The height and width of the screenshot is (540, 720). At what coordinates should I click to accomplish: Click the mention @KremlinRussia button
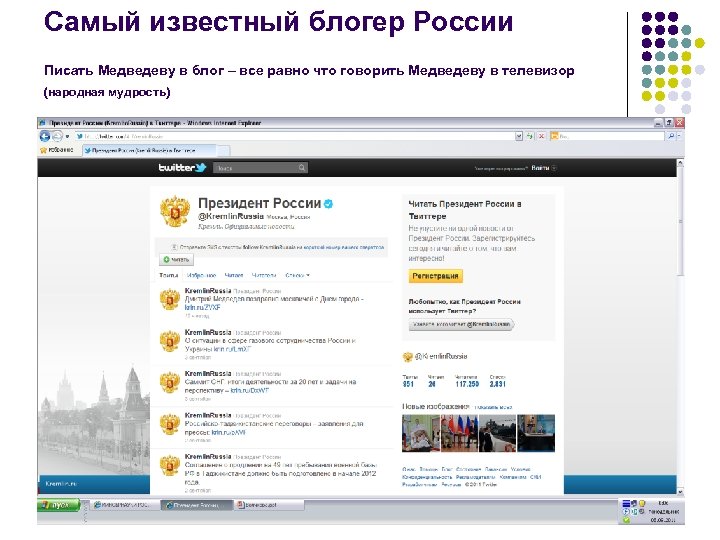(461, 325)
